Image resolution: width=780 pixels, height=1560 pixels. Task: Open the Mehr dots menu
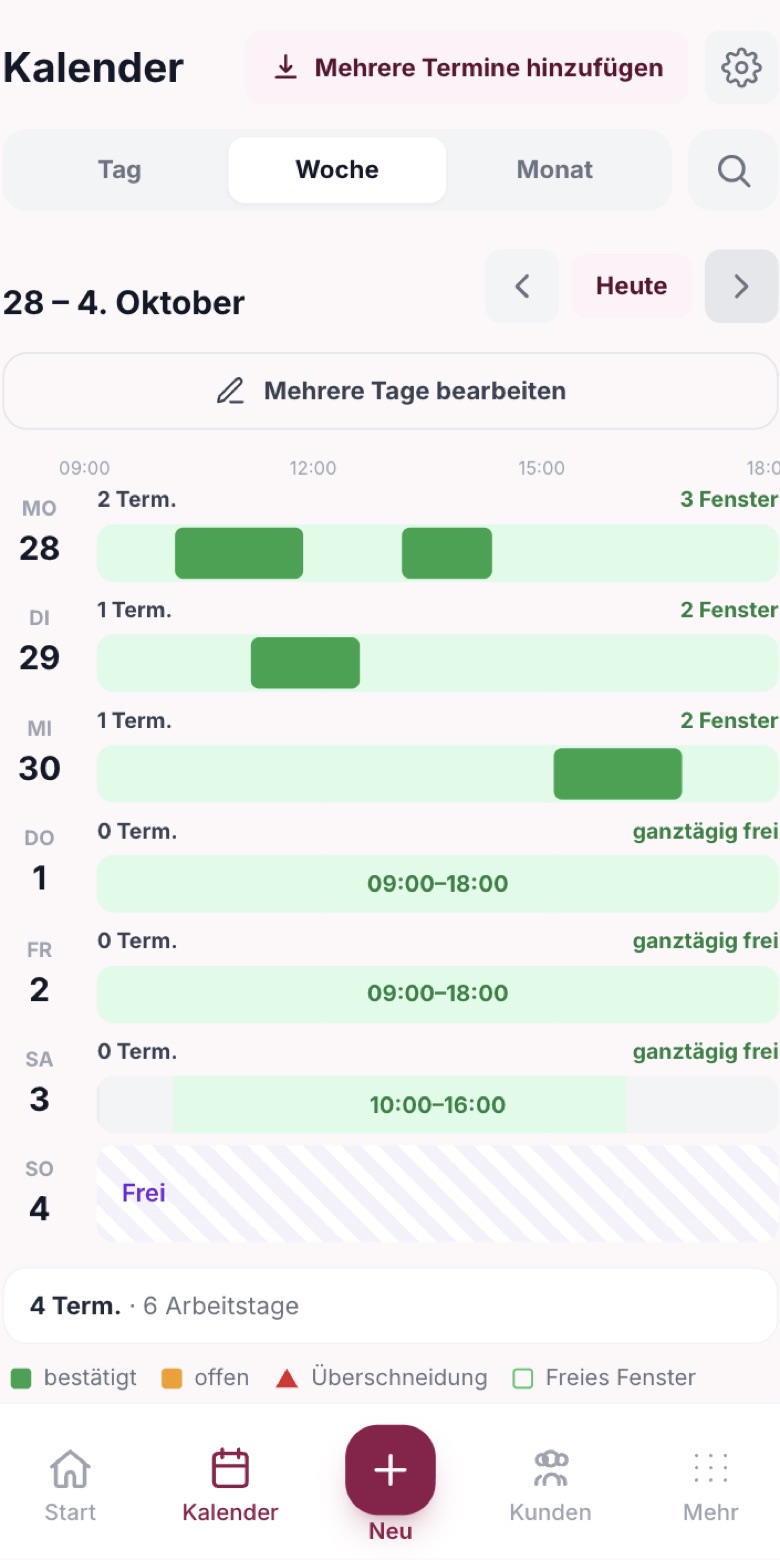(x=711, y=1469)
